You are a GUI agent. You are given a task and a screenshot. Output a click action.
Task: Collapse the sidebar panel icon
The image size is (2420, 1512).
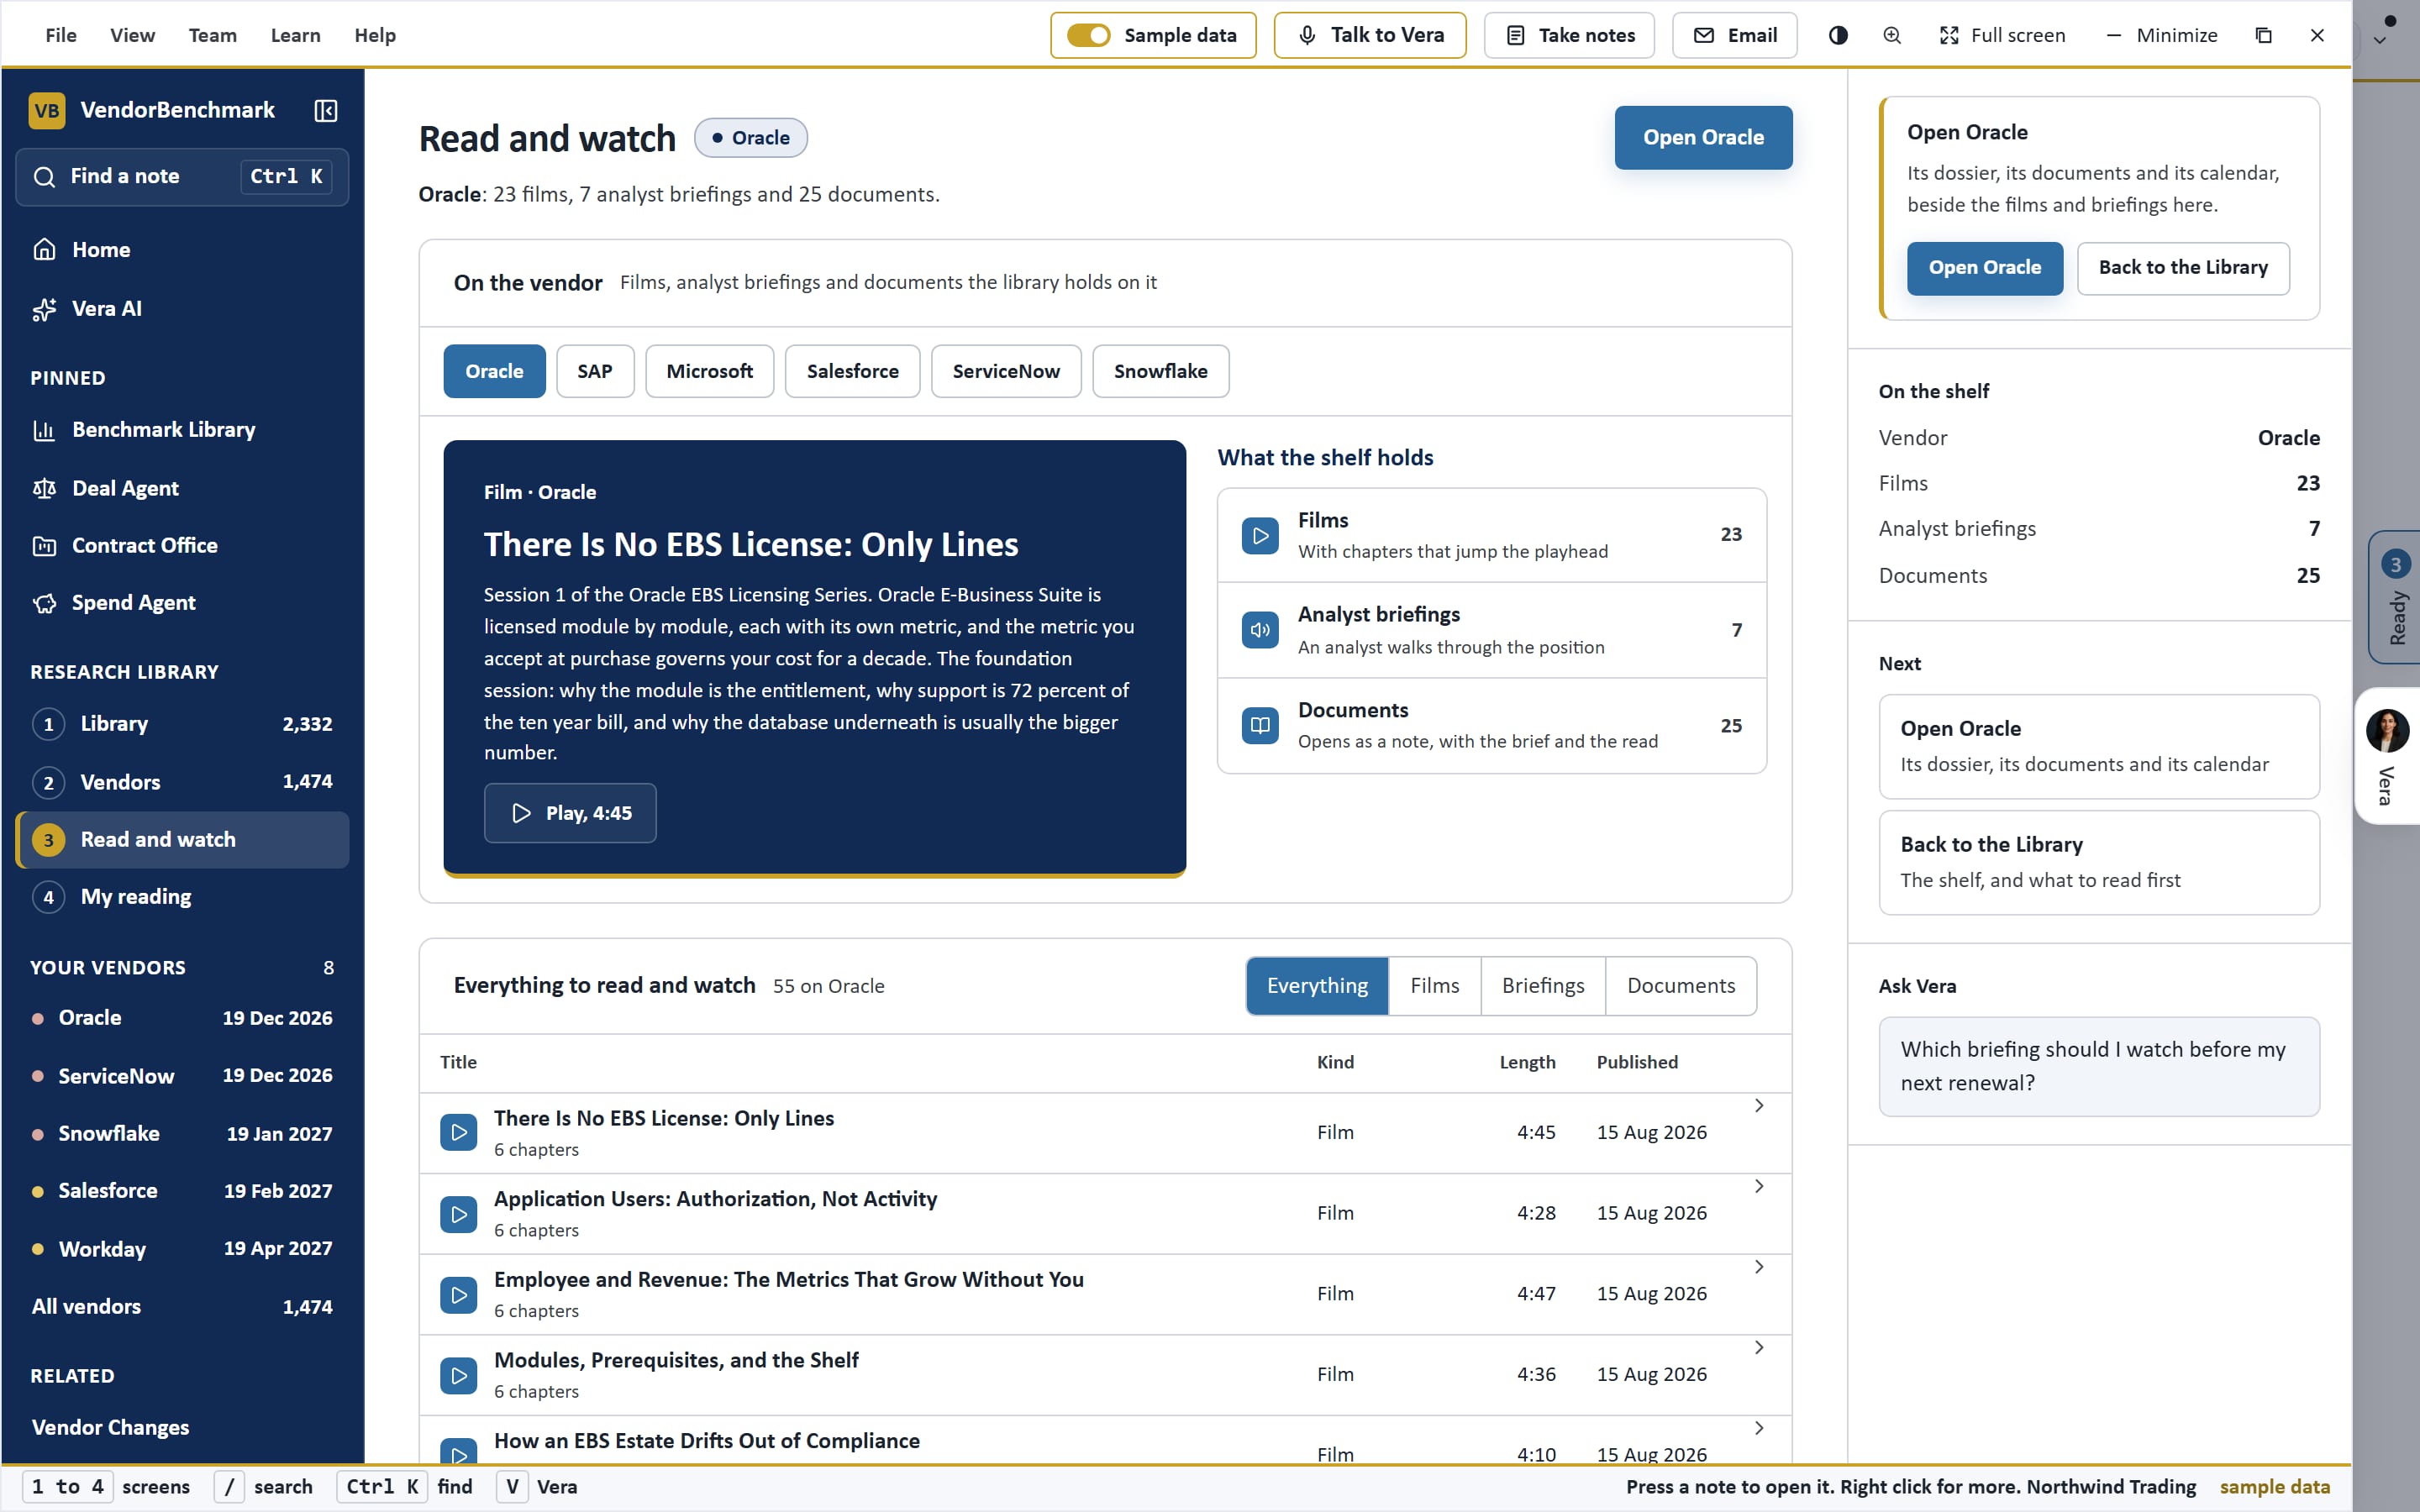coord(326,110)
